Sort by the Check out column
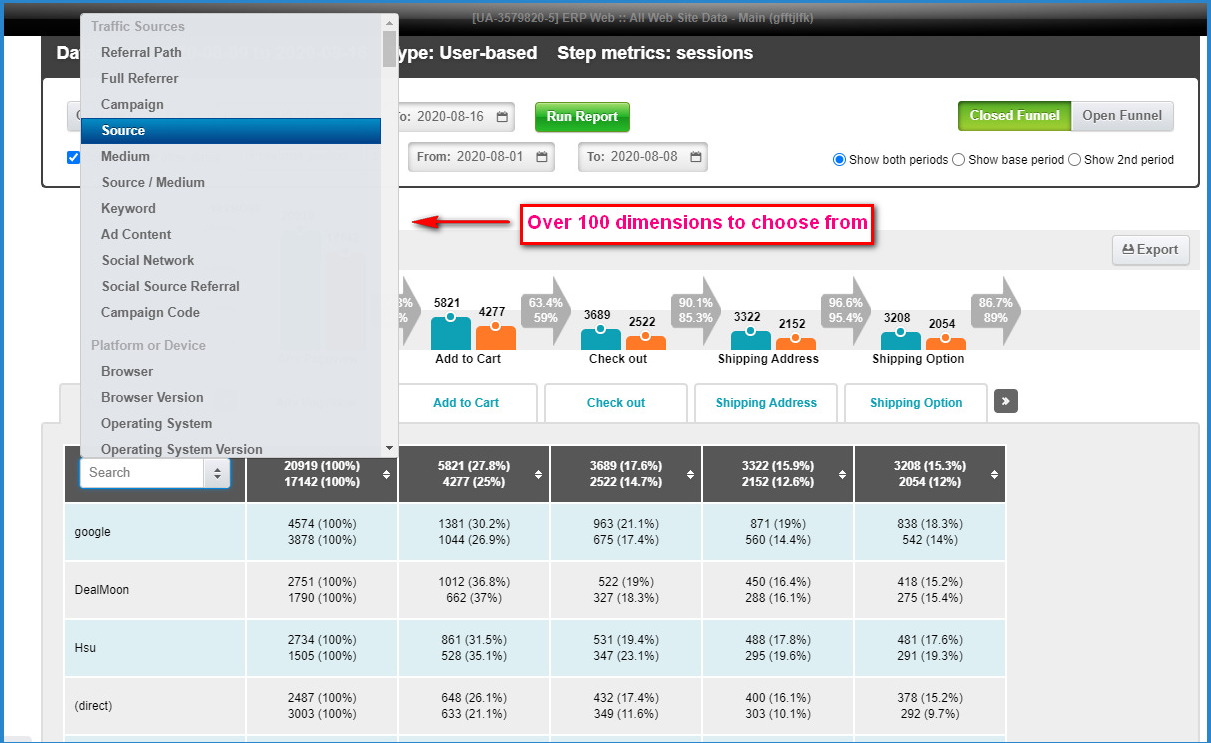This screenshot has height=743, width=1211. click(x=691, y=474)
